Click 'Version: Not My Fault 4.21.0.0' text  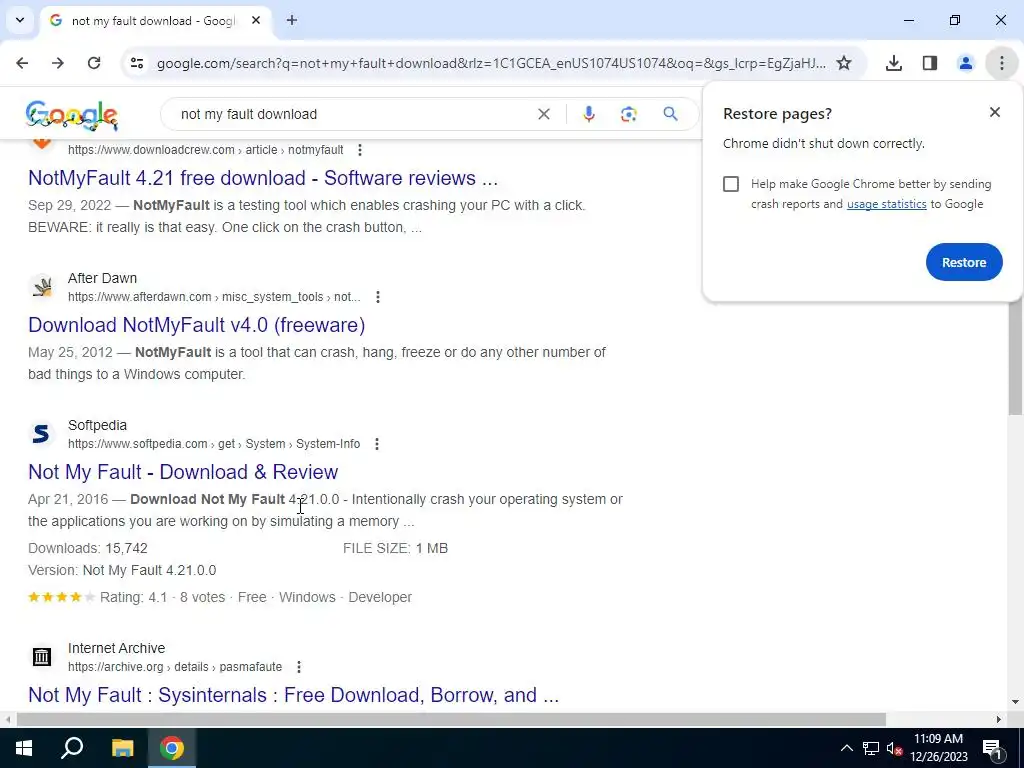[x=122, y=570]
